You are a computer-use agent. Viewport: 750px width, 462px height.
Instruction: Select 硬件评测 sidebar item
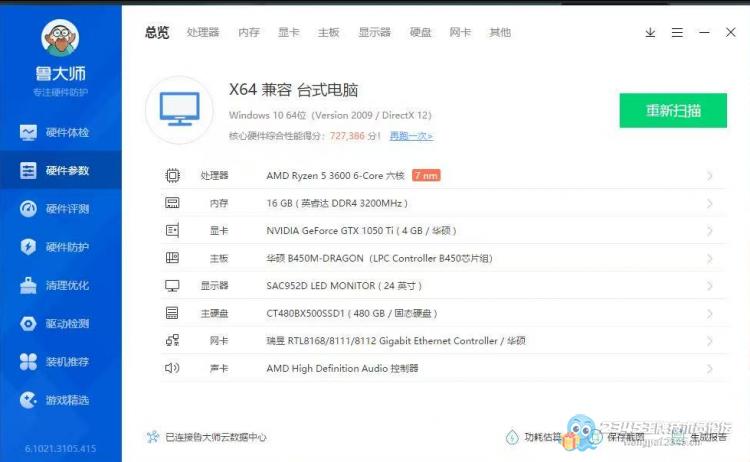coord(60,209)
